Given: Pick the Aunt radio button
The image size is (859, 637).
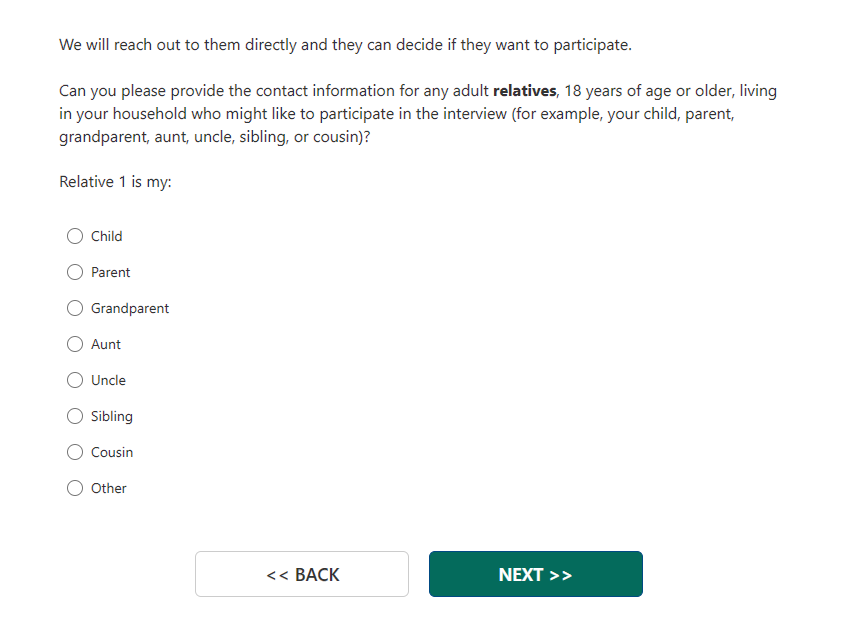Looking at the screenshot, I should (75, 344).
